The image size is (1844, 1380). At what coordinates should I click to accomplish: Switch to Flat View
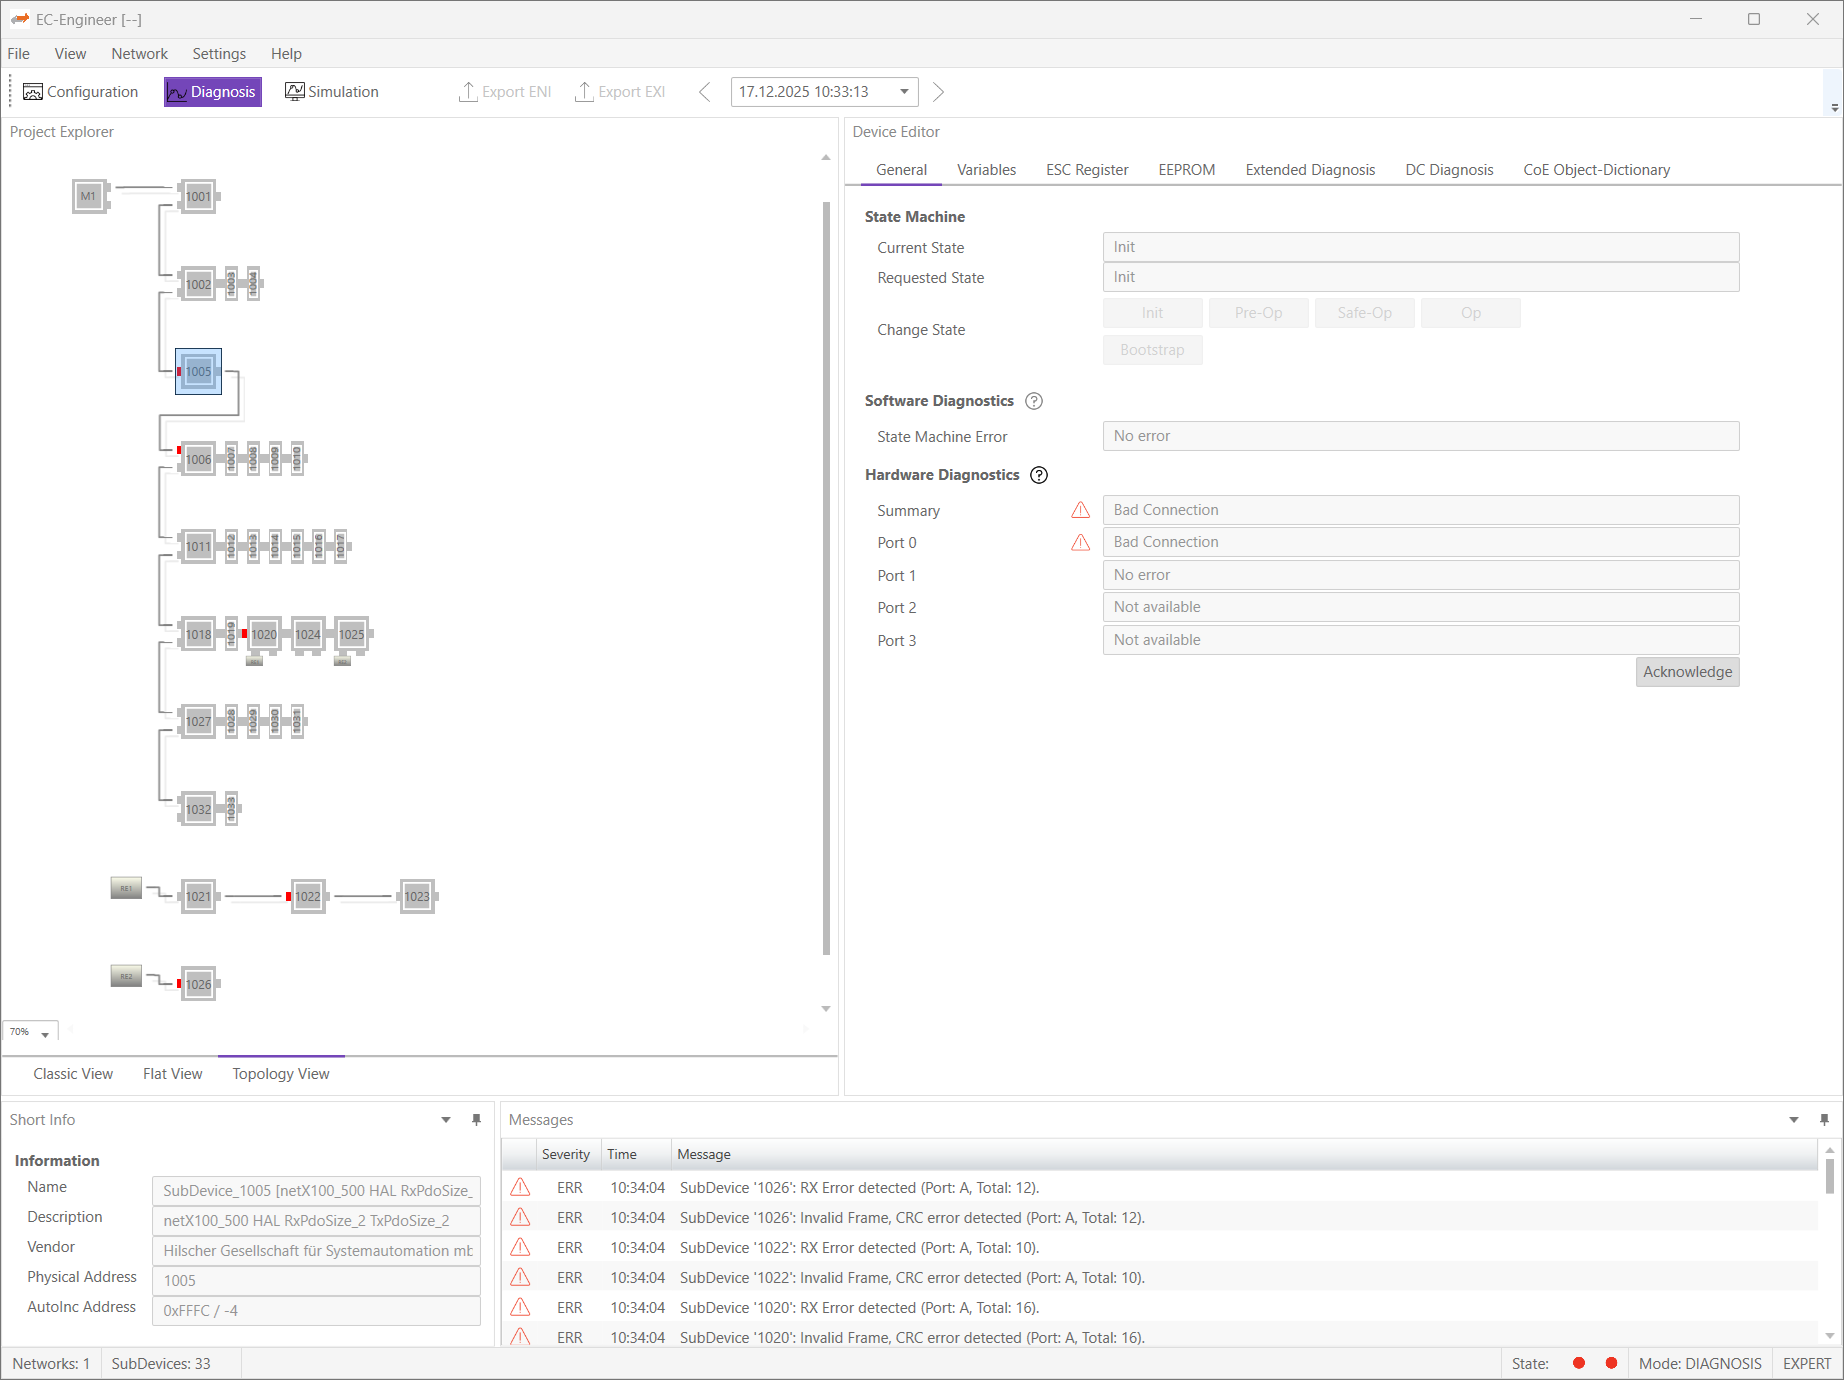point(172,1074)
